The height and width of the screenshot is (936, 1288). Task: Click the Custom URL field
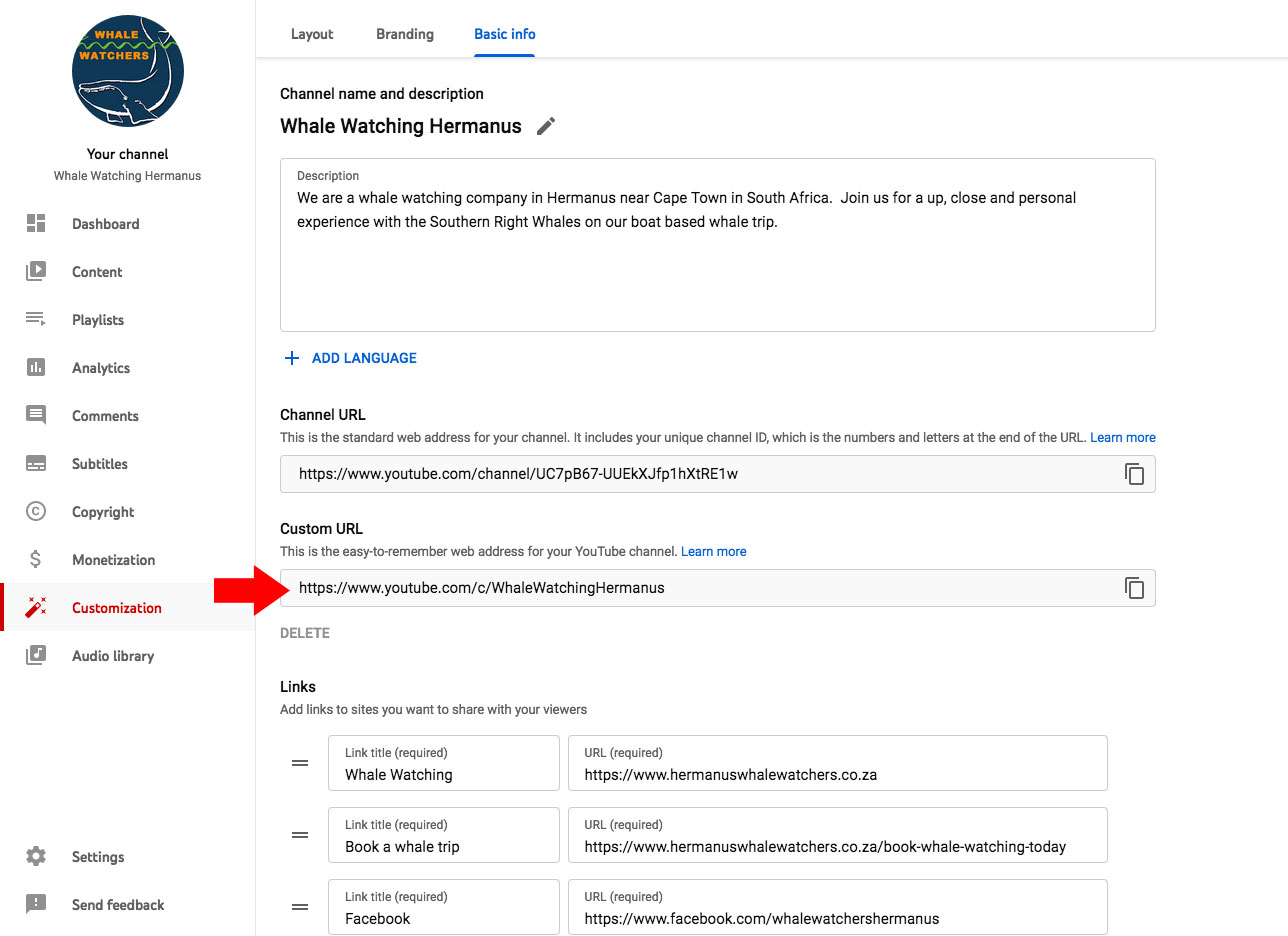(718, 588)
